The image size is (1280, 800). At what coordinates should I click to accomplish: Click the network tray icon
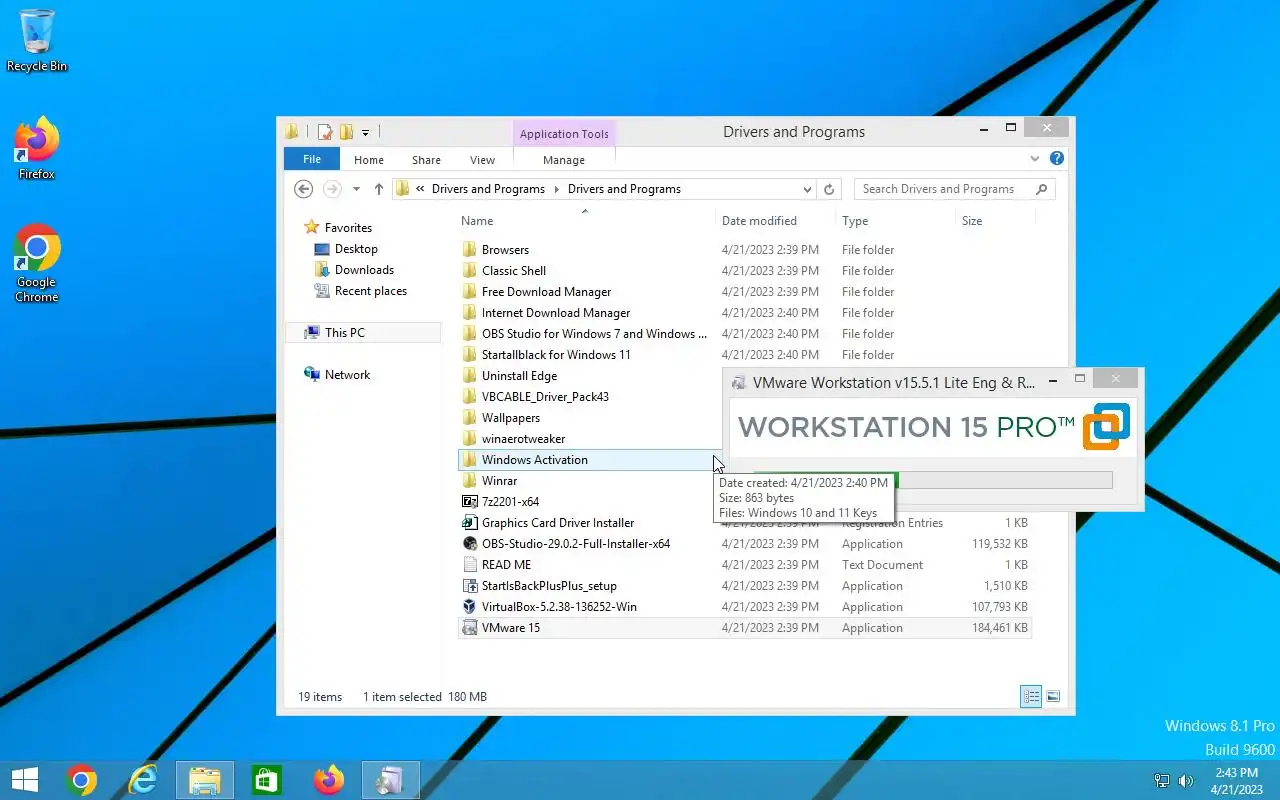1162,781
